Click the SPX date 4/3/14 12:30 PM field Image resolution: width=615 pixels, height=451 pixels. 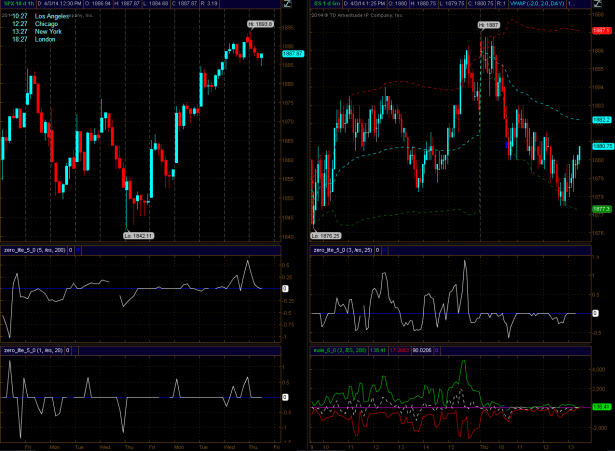(59, 4)
